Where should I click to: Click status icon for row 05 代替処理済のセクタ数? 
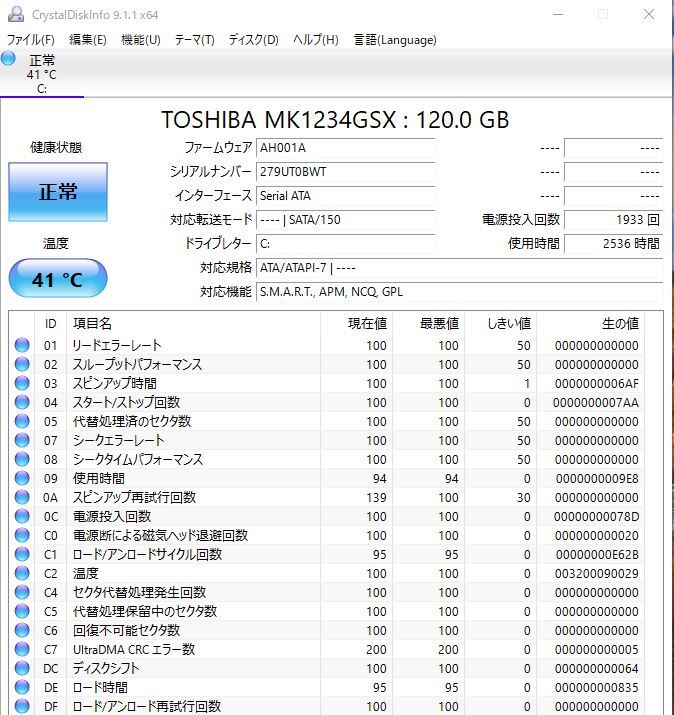pos(22,421)
